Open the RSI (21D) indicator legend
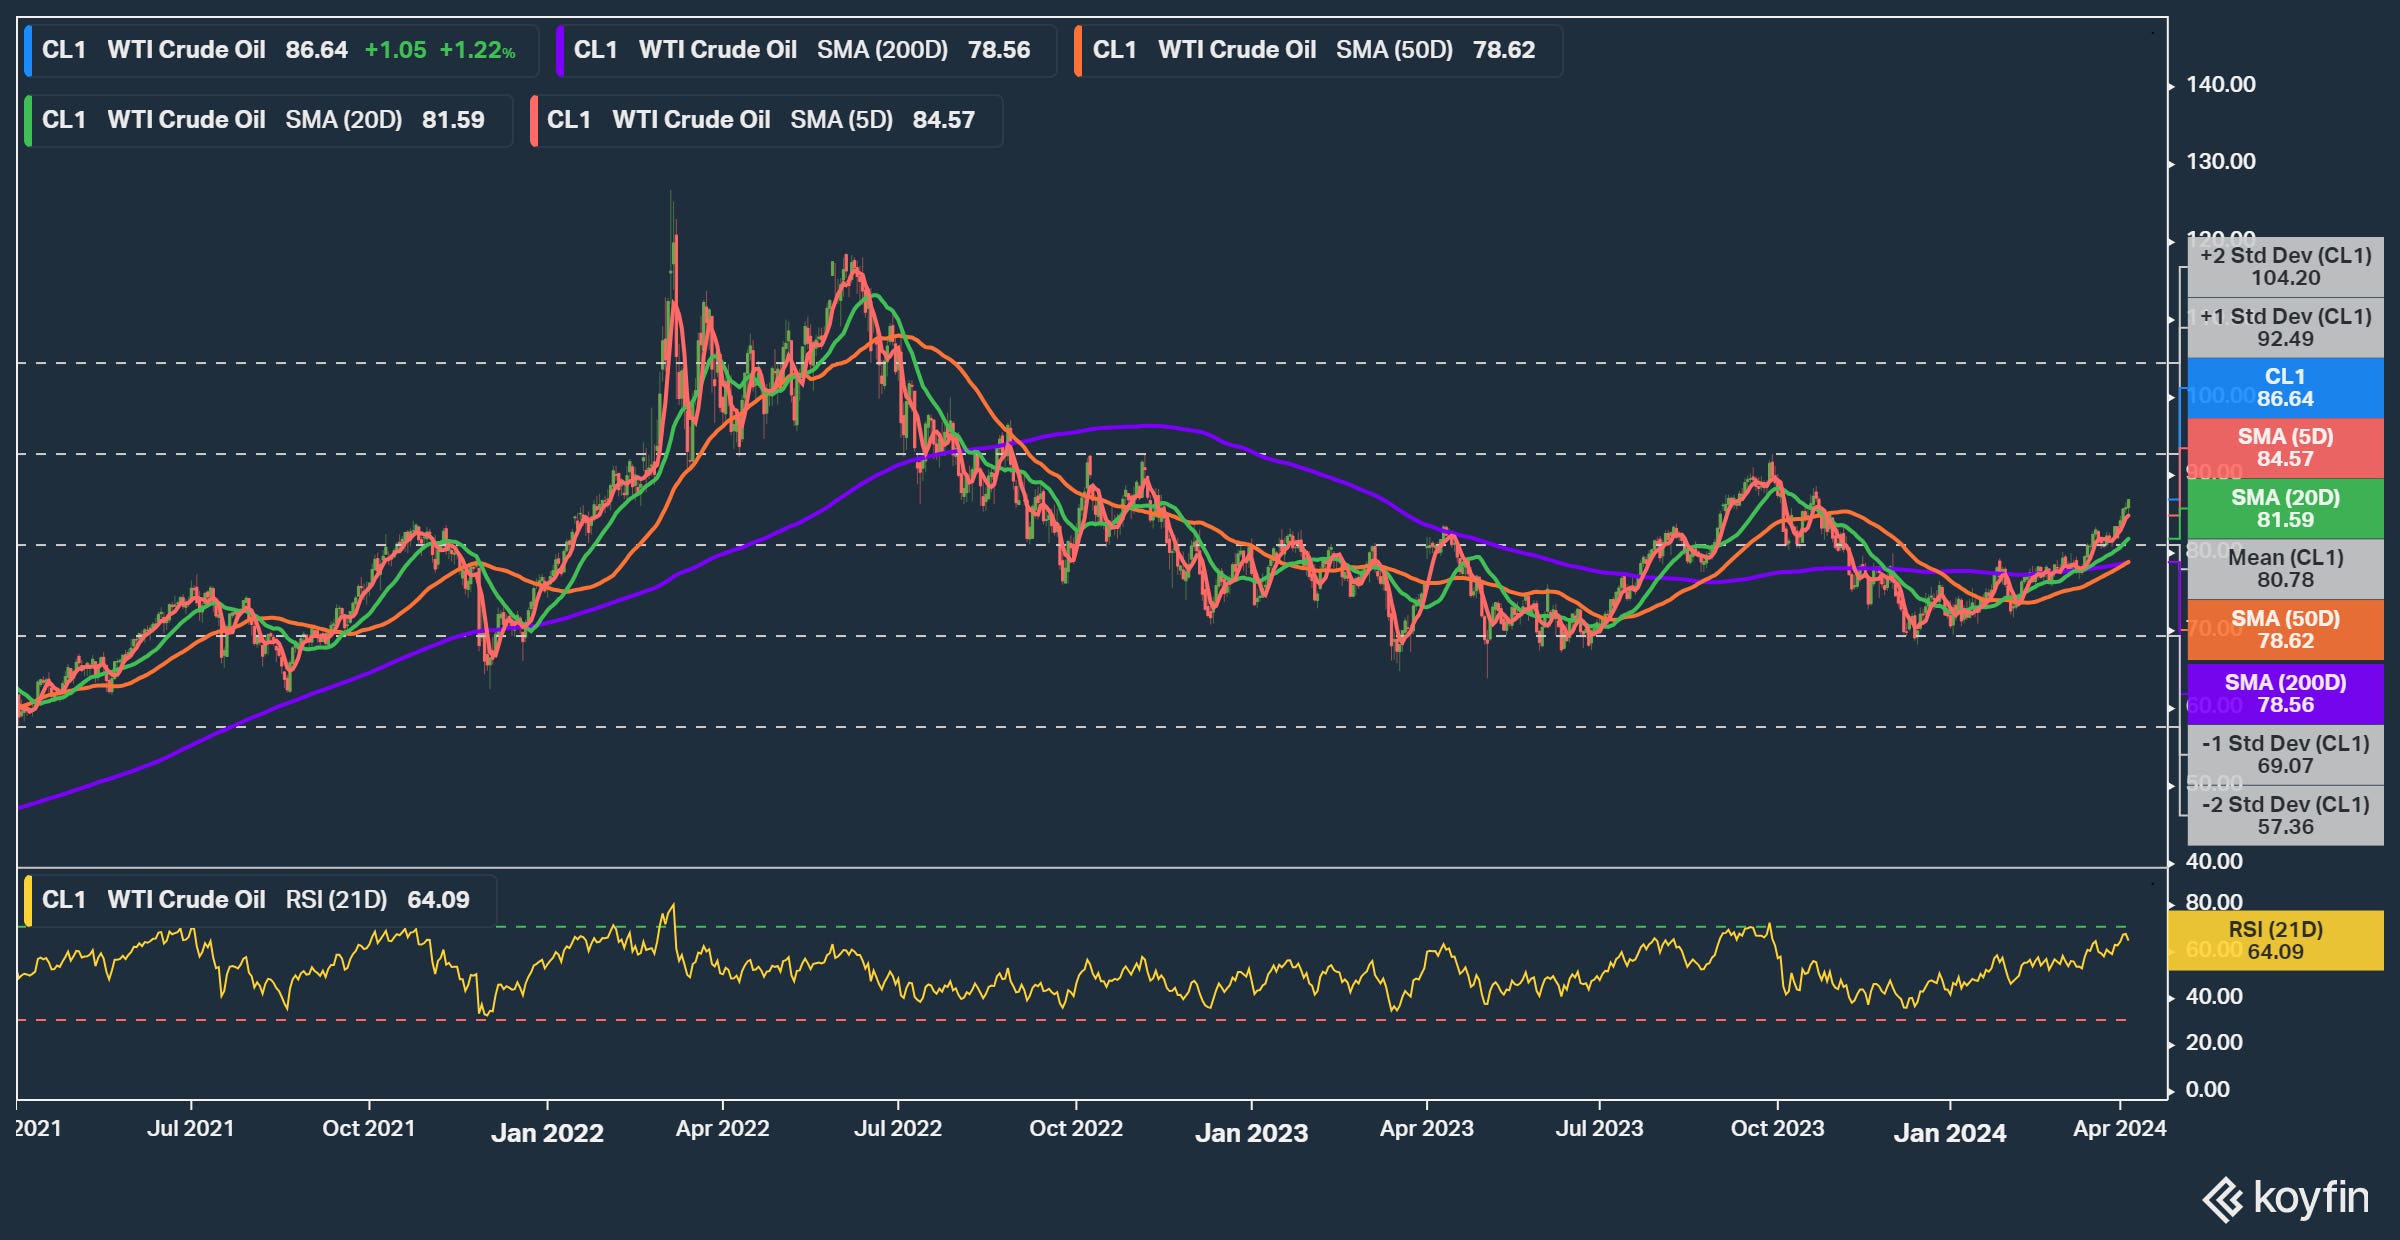This screenshot has height=1240, width=2400. (258, 900)
